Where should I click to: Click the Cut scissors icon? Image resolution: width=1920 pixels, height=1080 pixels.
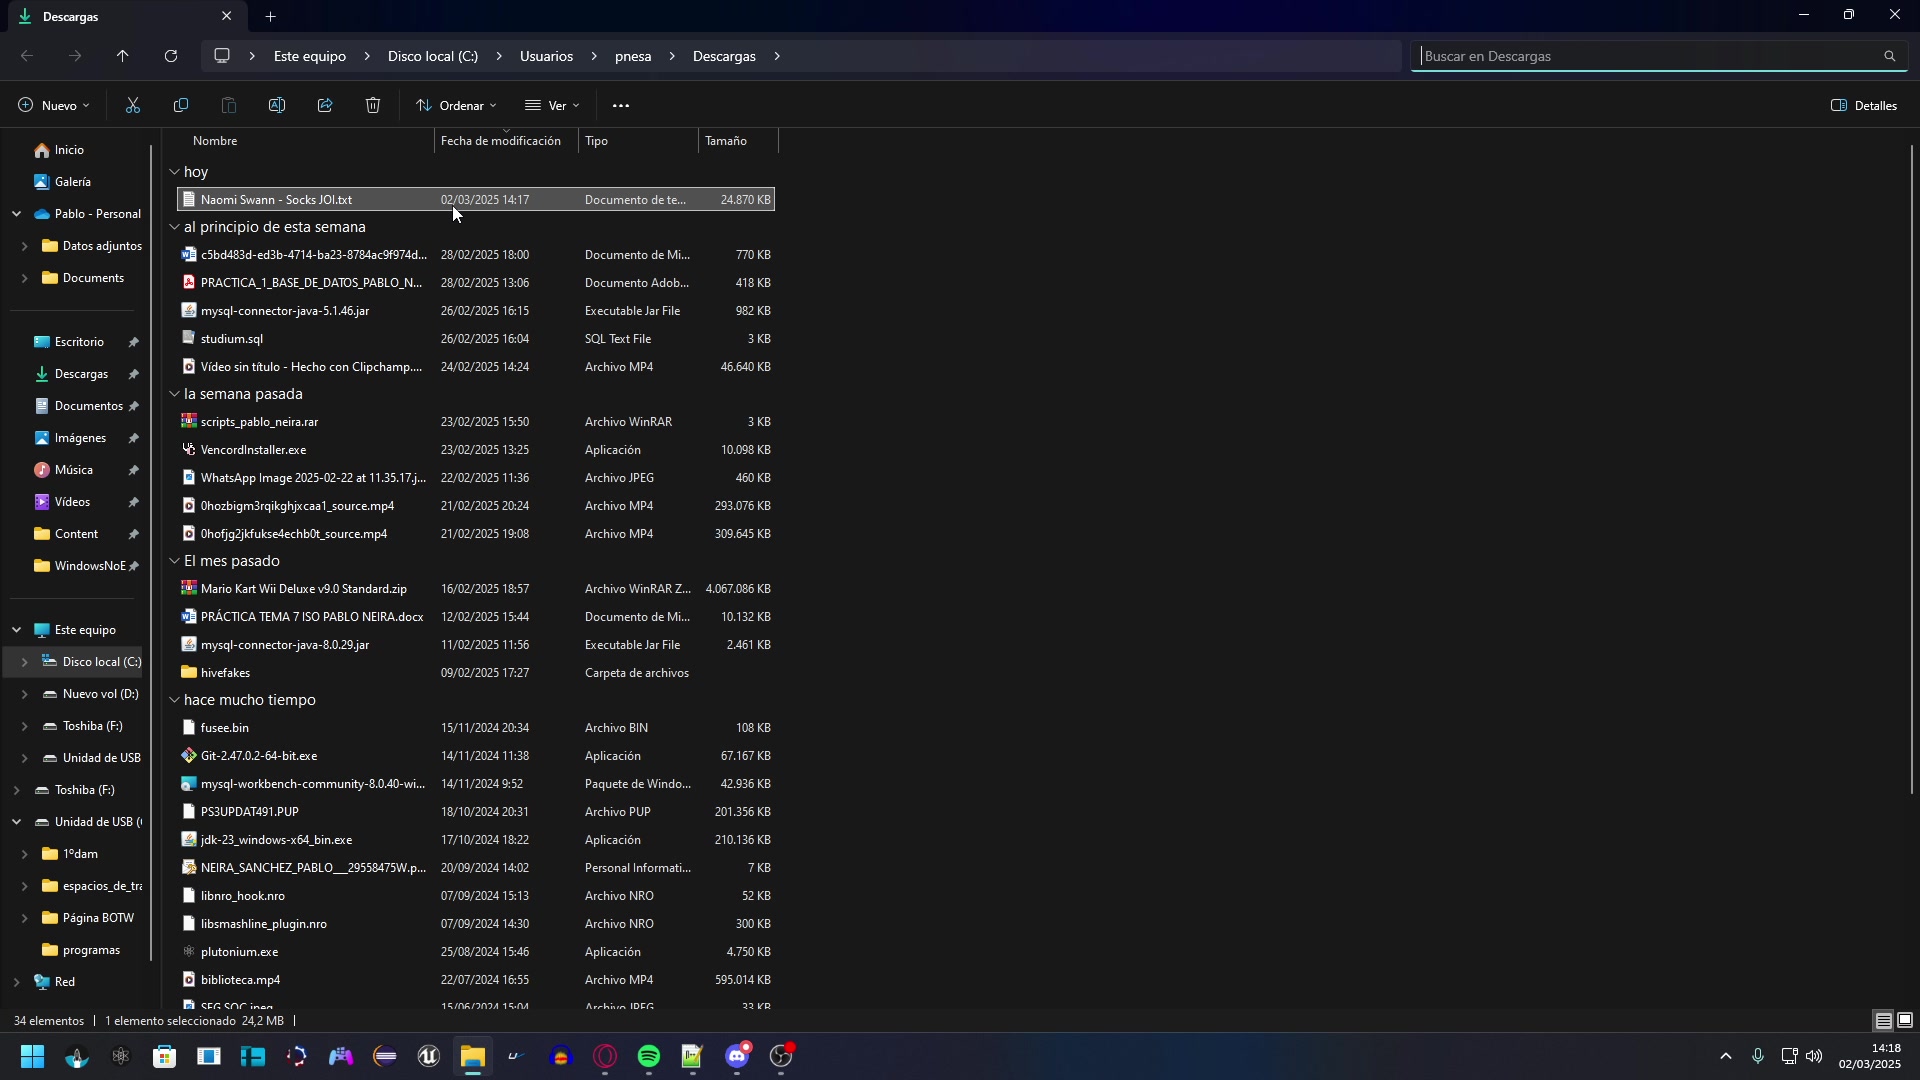[x=133, y=106]
